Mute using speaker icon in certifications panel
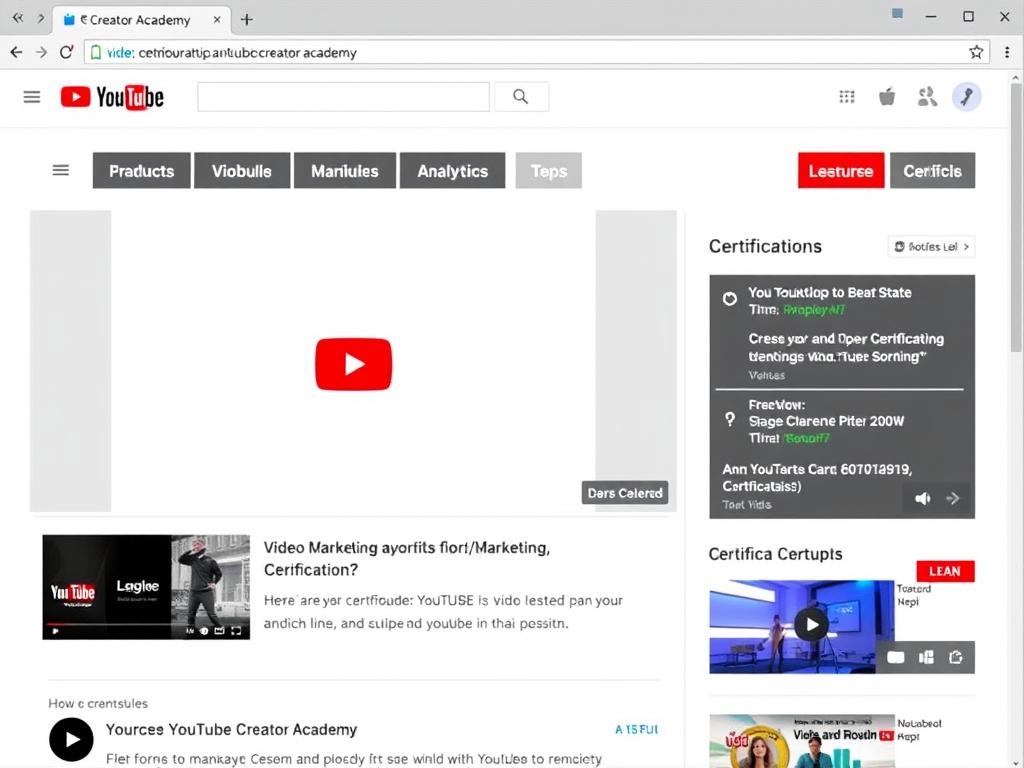Image resolution: width=1024 pixels, height=768 pixels. (x=922, y=499)
